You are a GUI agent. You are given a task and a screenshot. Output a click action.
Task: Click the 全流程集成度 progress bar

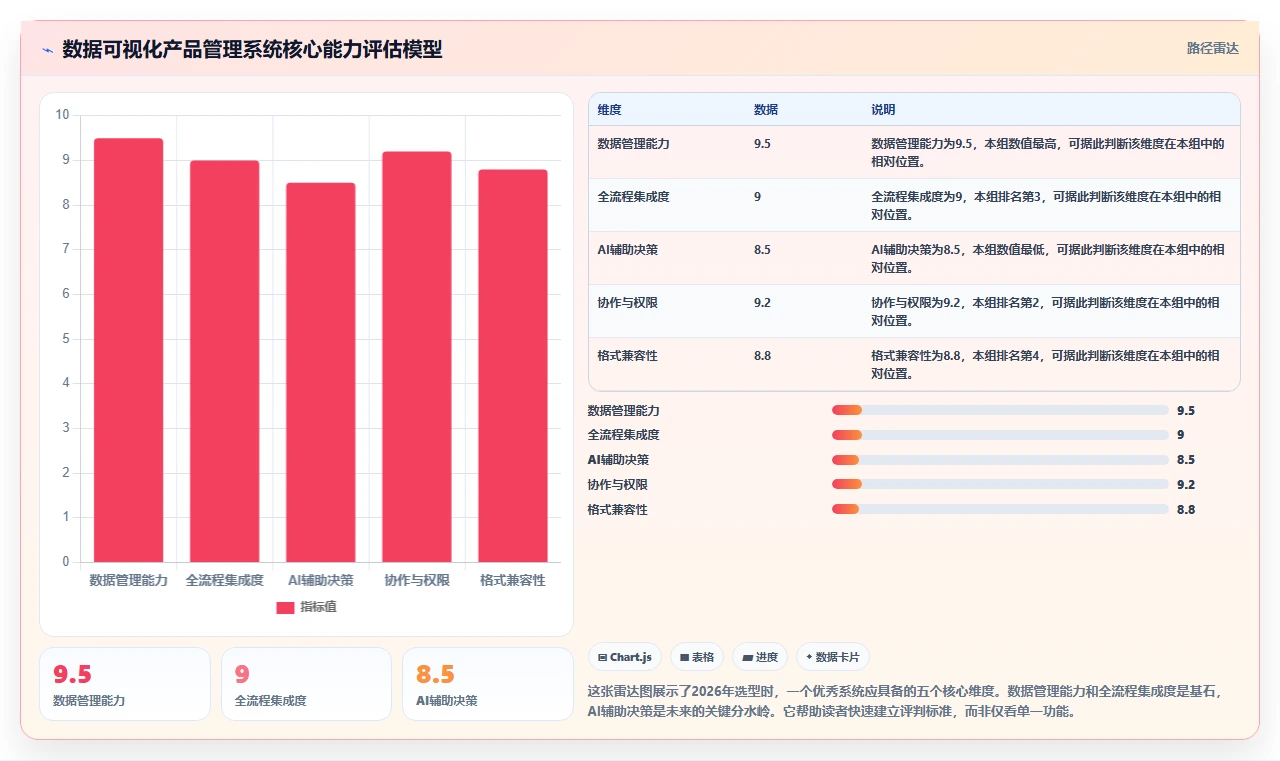pos(1000,435)
